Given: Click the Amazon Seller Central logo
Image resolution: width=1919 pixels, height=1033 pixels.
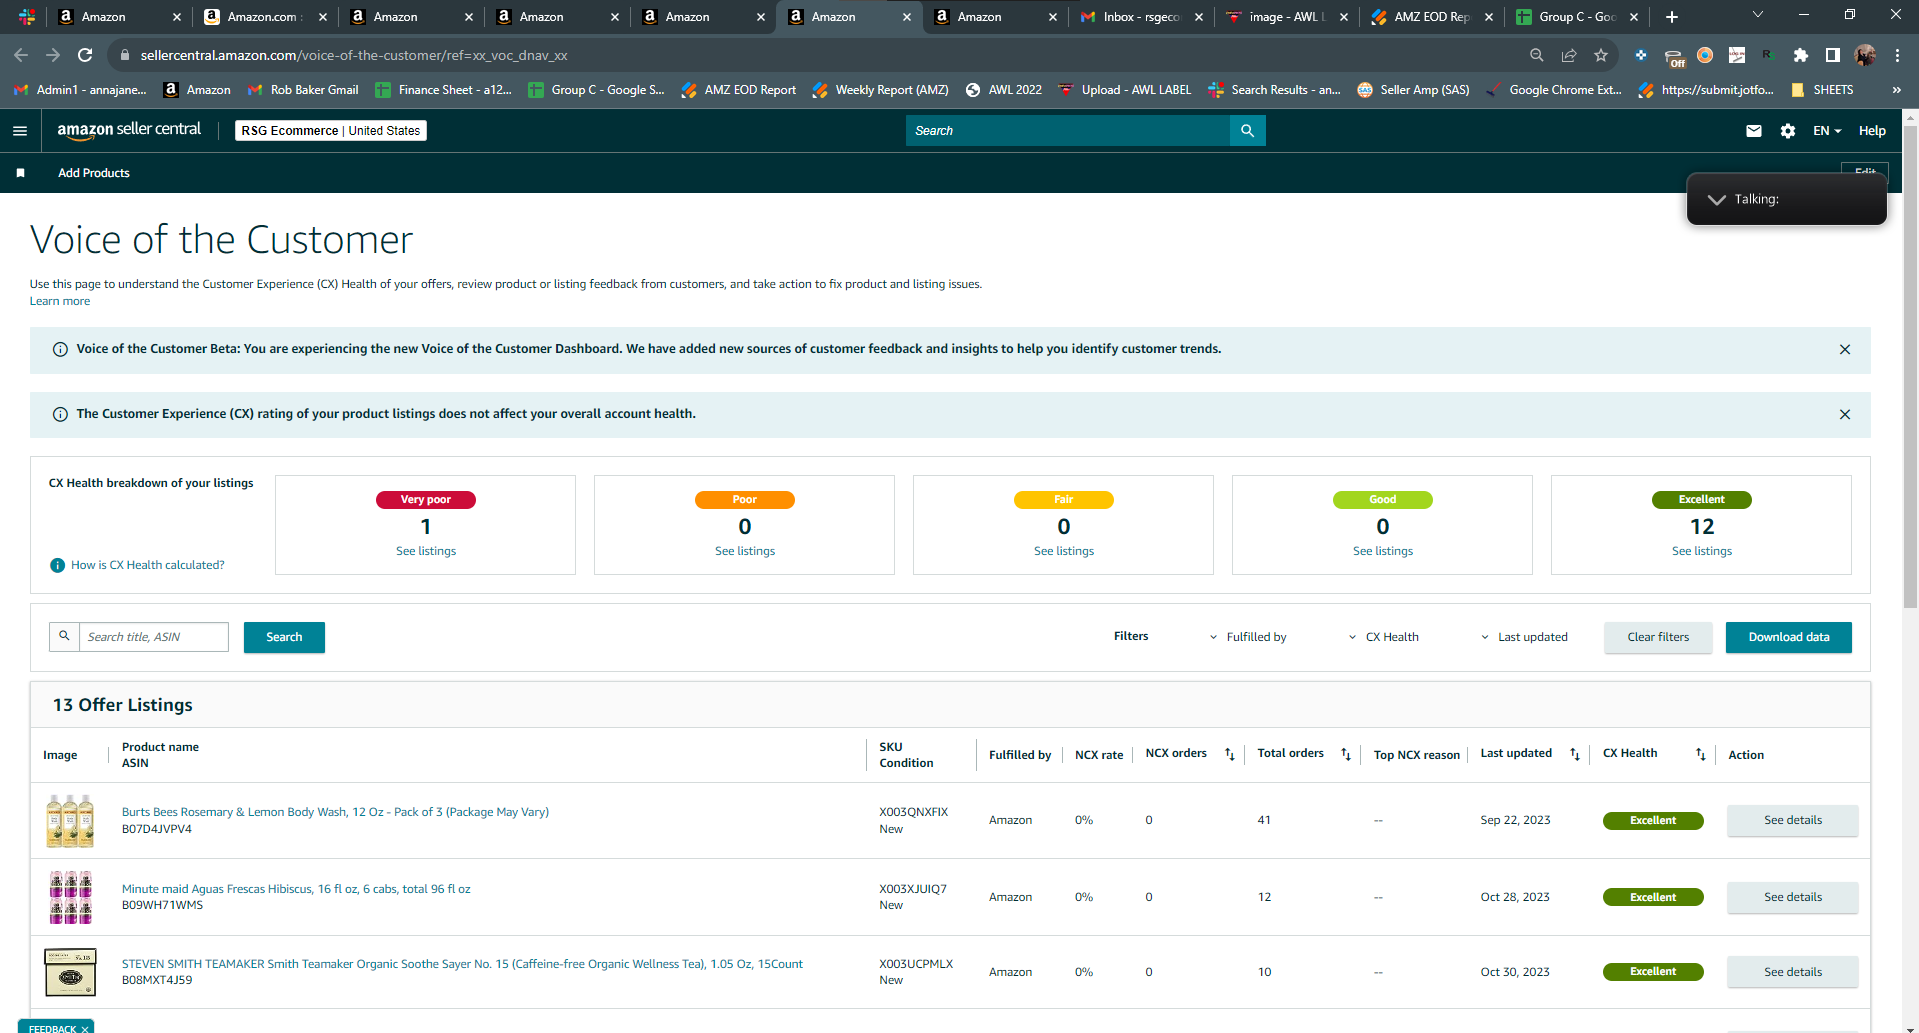Looking at the screenshot, I should [129, 130].
